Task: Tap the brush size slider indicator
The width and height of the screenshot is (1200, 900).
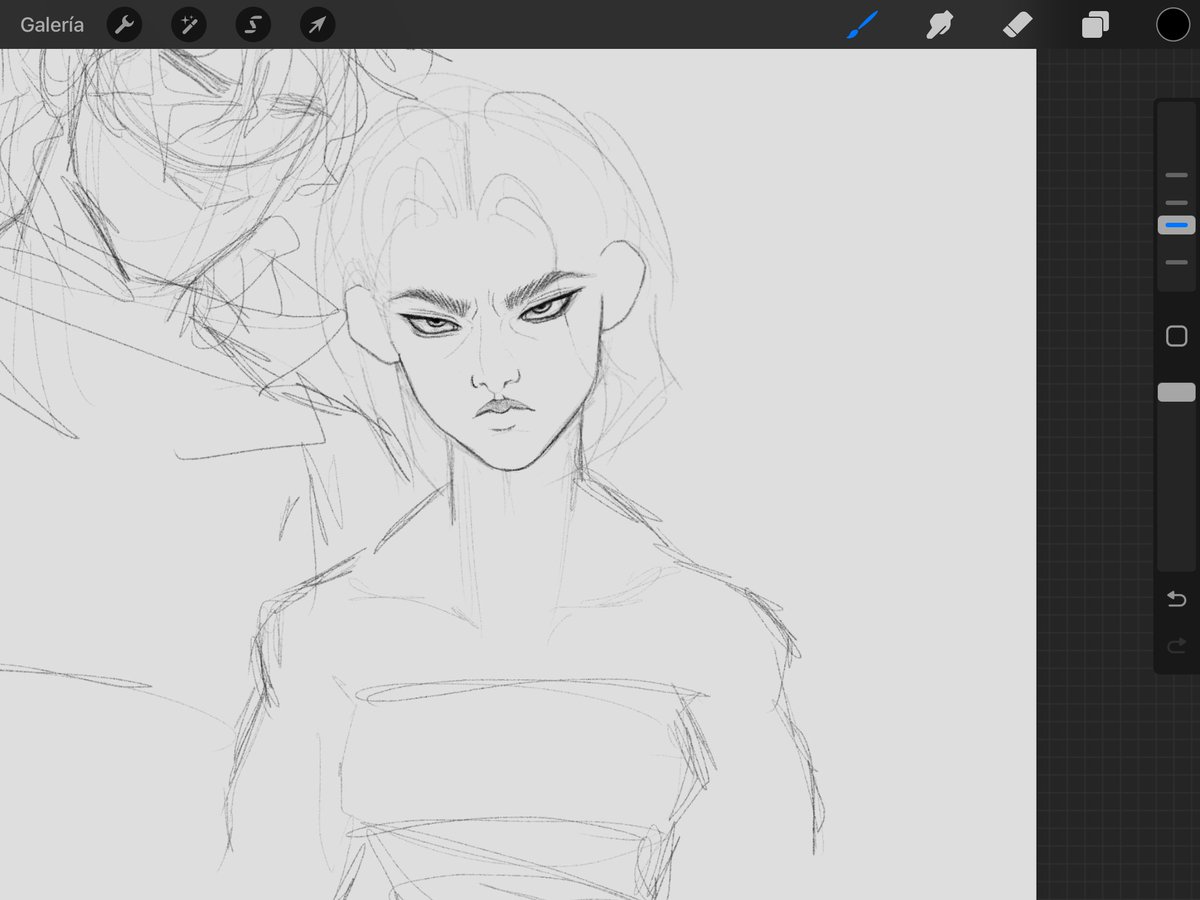Action: (x=1176, y=224)
